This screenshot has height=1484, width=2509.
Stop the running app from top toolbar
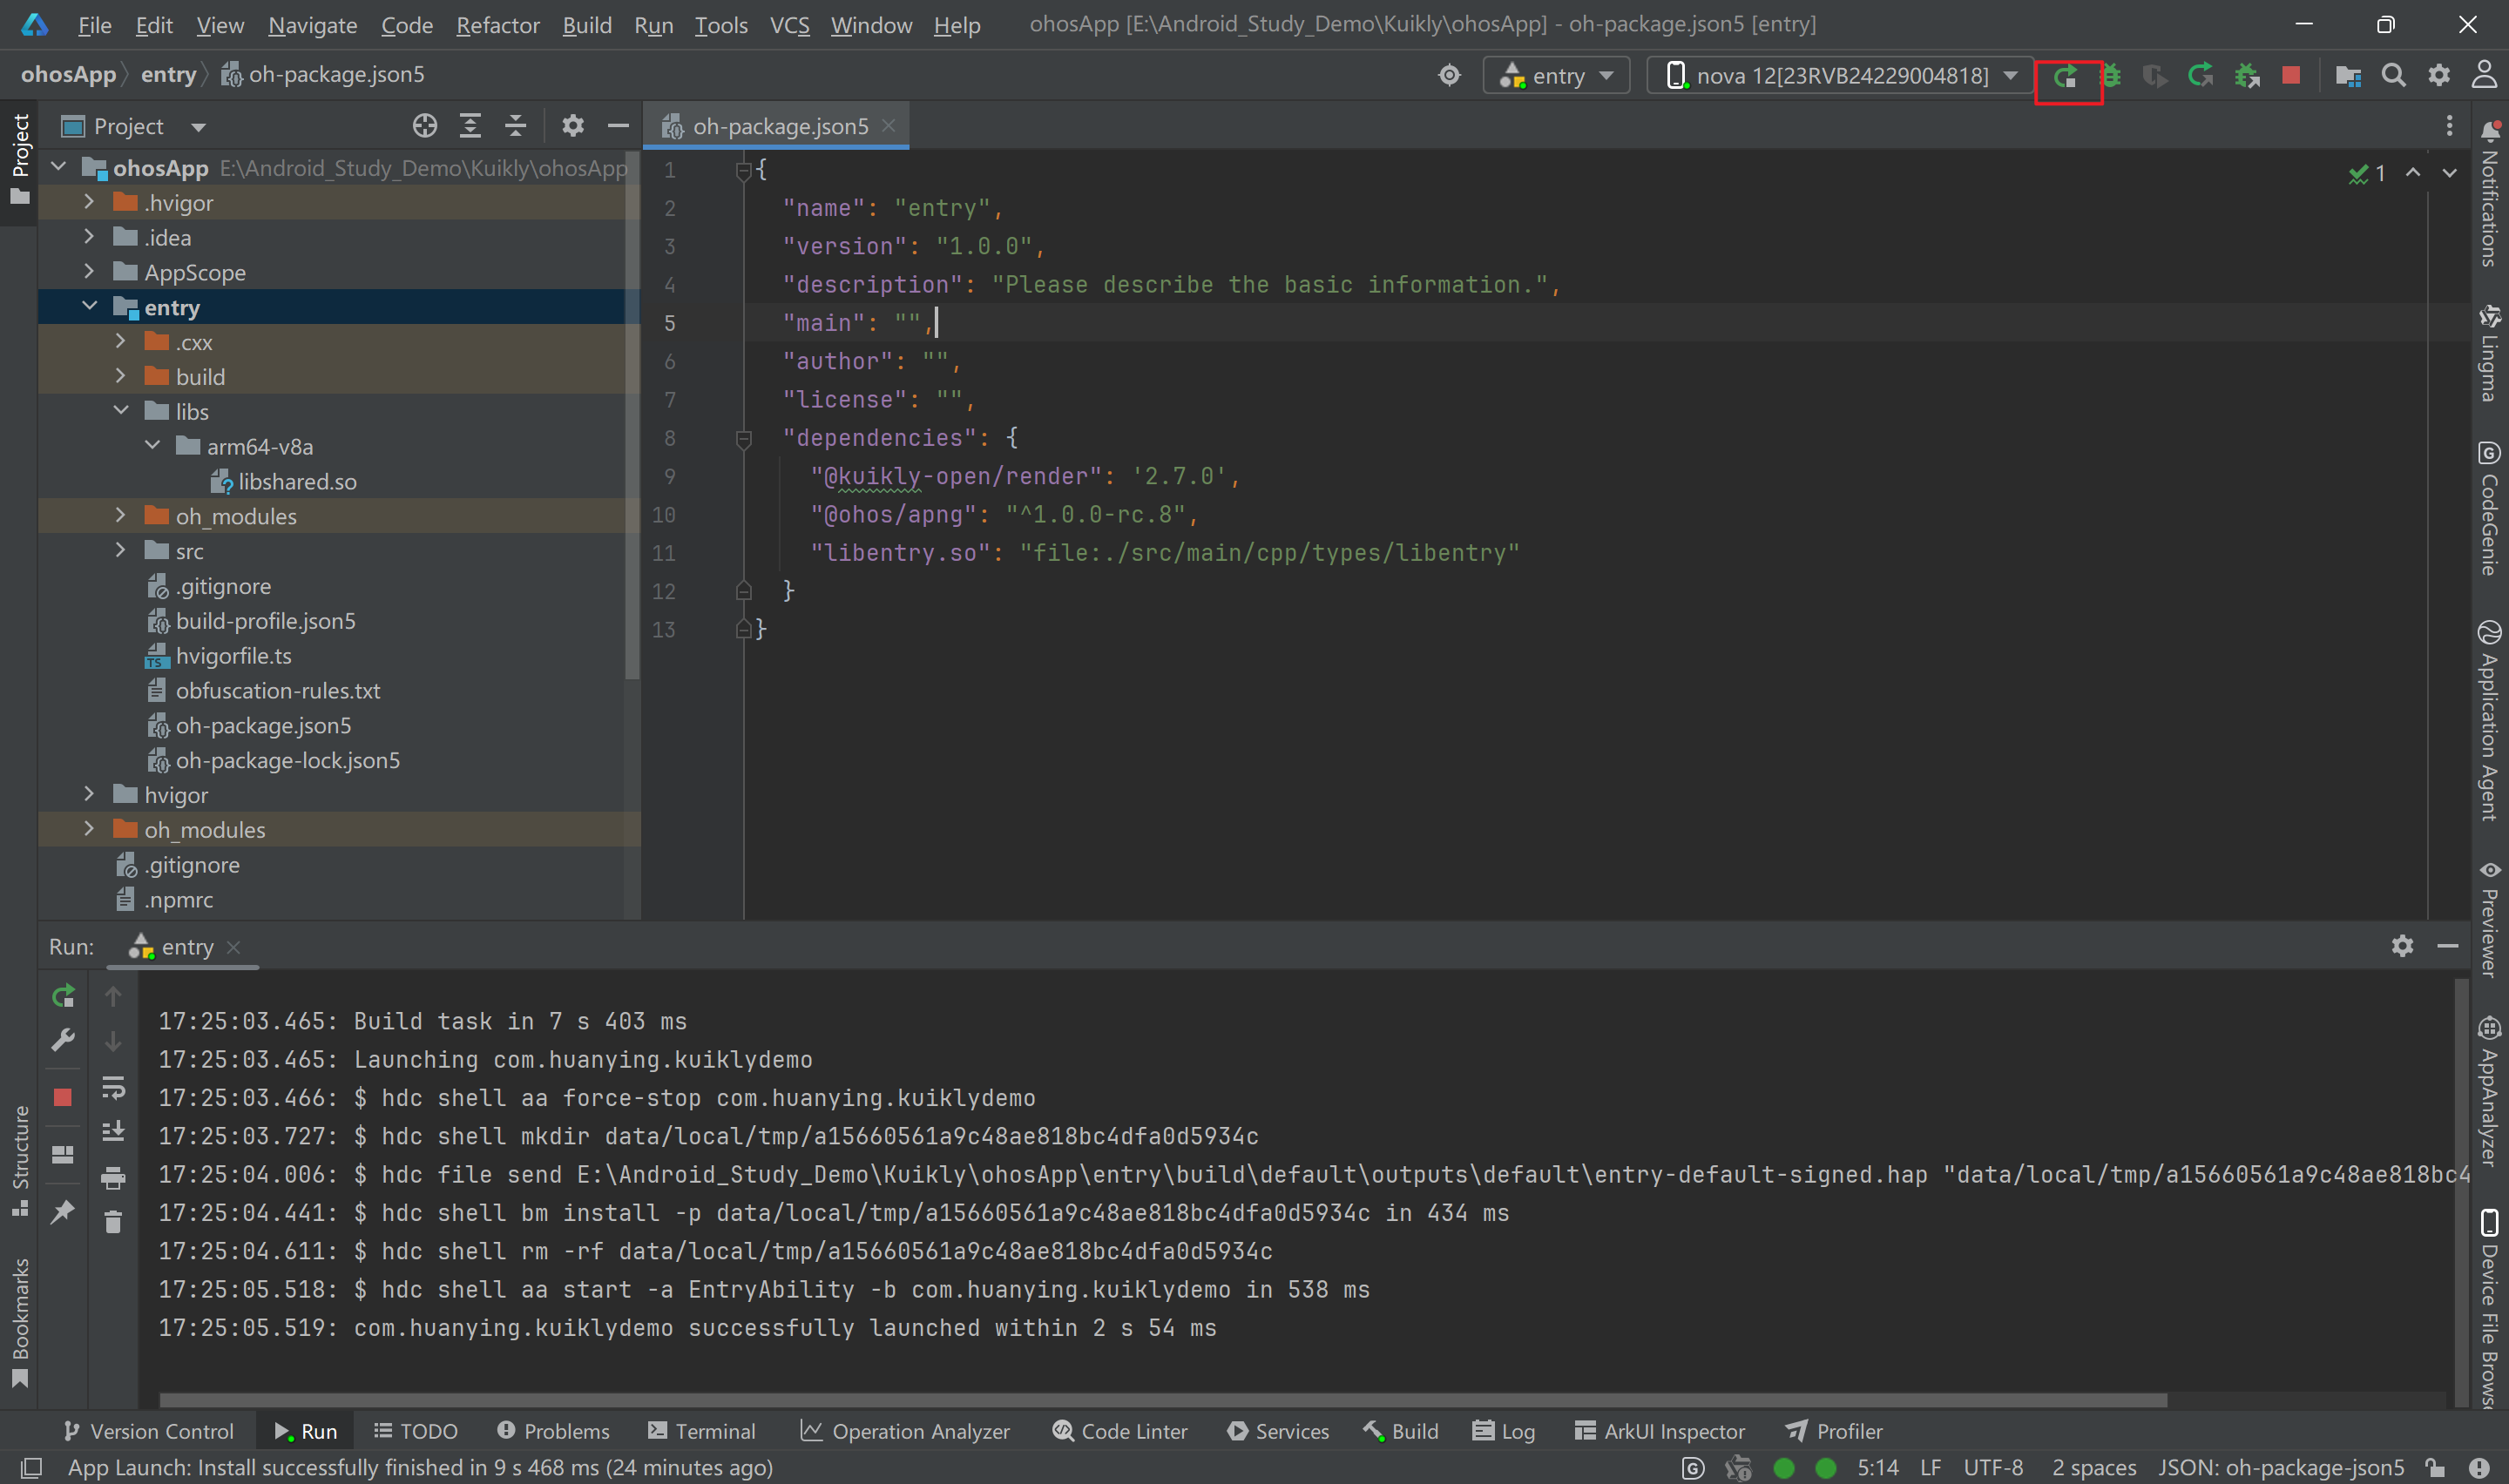(2291, 76)
